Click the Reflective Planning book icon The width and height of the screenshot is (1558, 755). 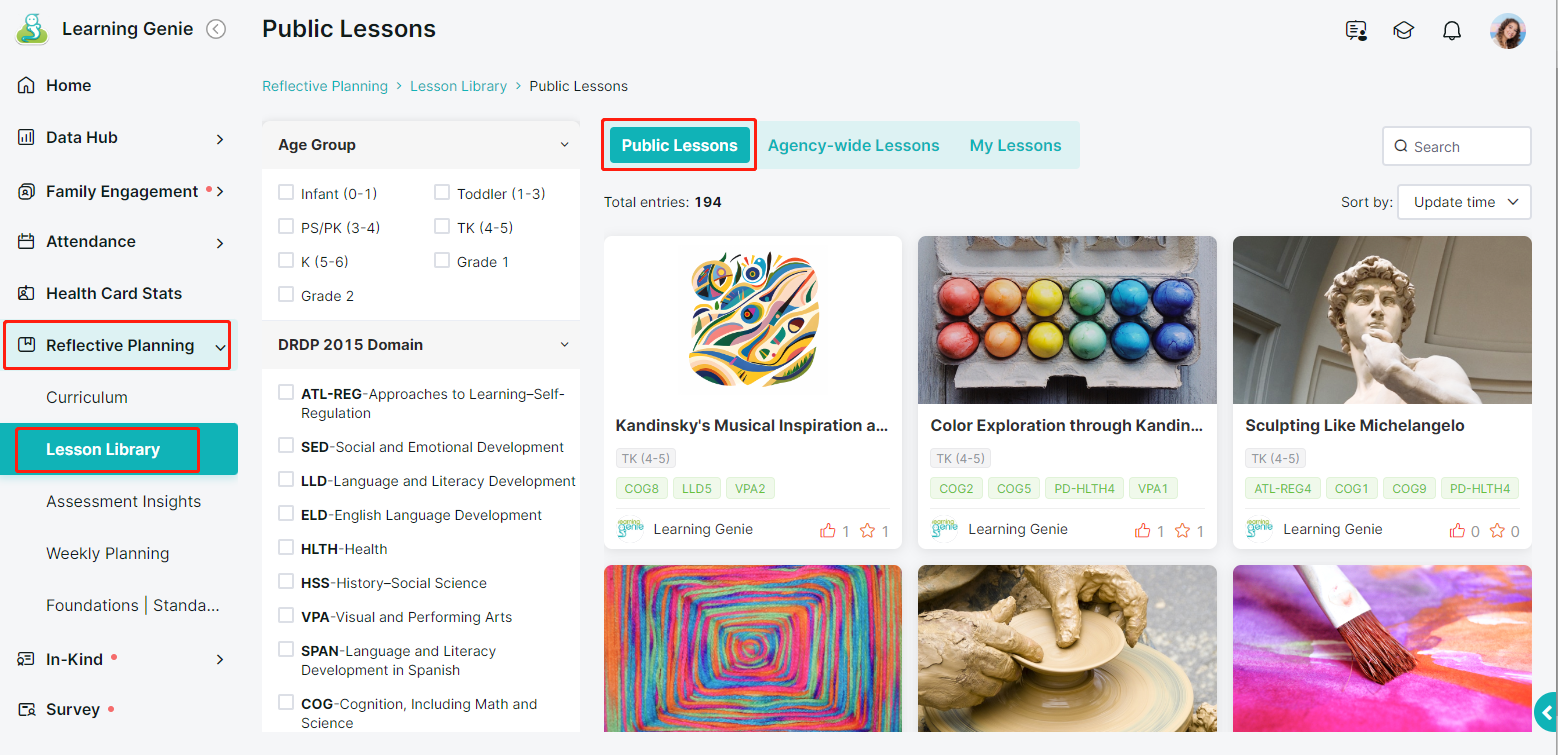click(x=27, y=345)
